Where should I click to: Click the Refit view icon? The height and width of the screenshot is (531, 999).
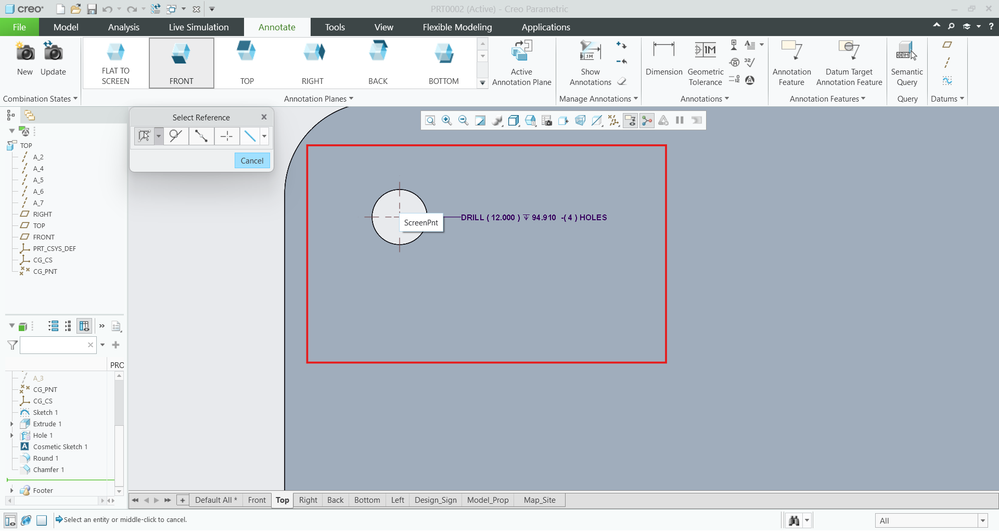430,121
